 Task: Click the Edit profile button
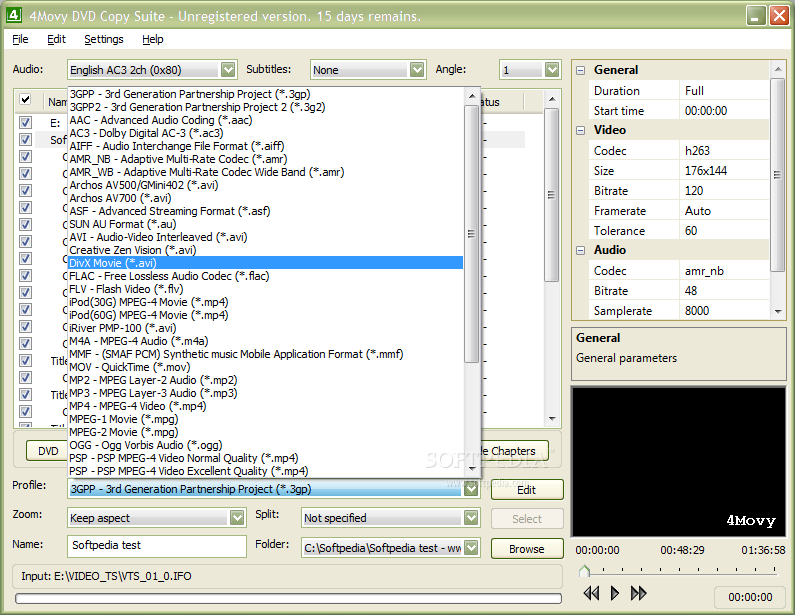[527, 490]
